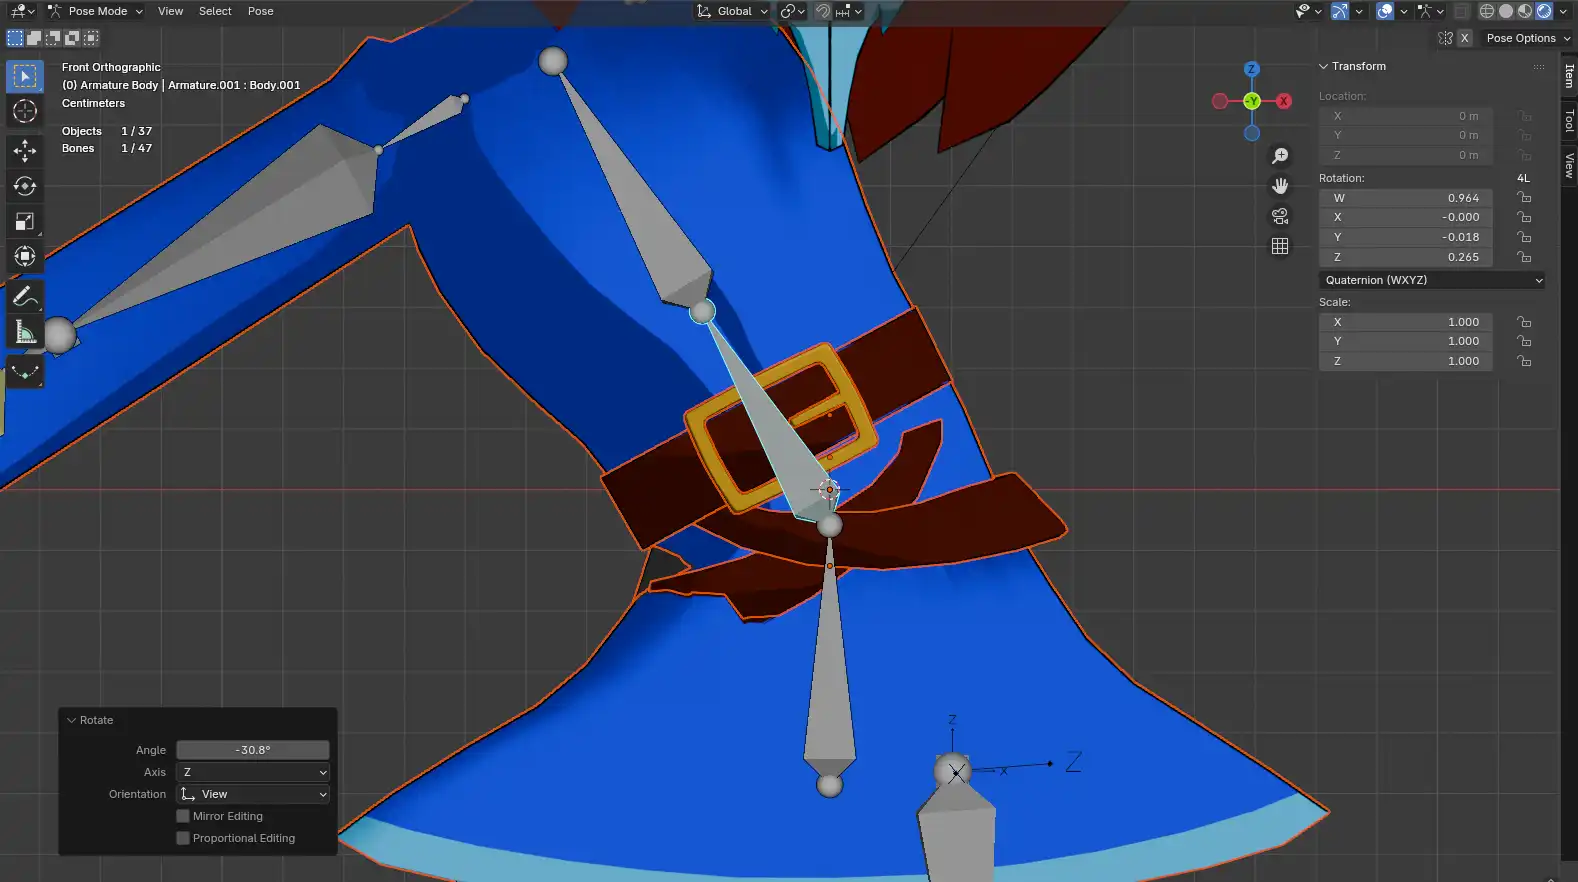This screenshot has width=1578, height=882.
Task: Click the green Y axis gizmo handle
Action: [1252, 101]
